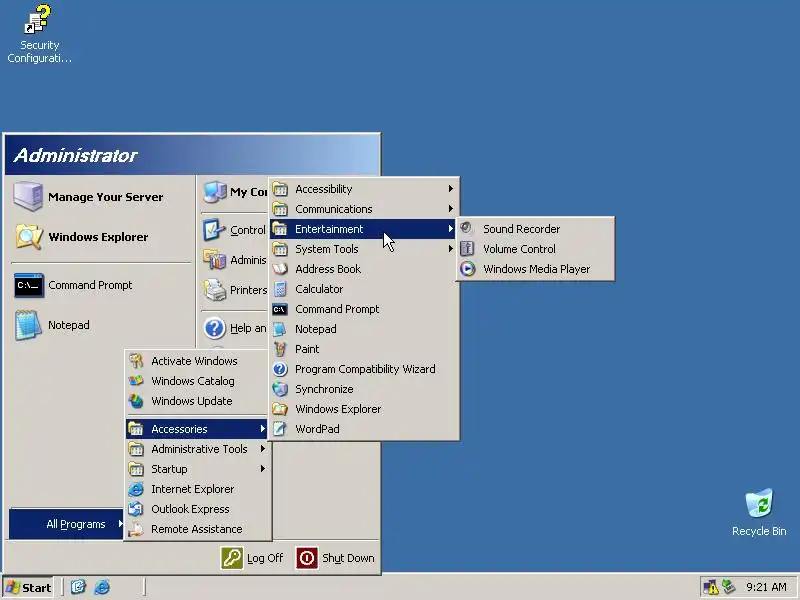Open Administrative Tools in right Start column
This screenshot has height=600, width=800.
(234, 260)
